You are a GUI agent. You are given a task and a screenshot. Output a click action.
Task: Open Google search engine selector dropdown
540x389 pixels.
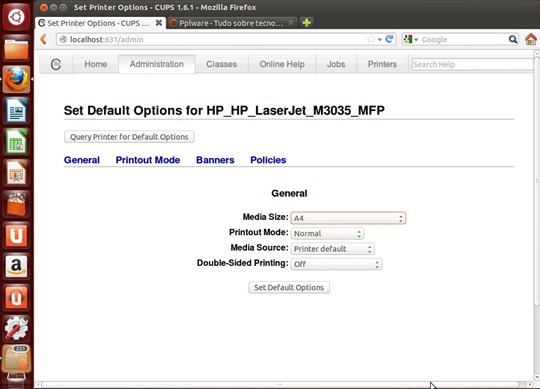(411, 39)
